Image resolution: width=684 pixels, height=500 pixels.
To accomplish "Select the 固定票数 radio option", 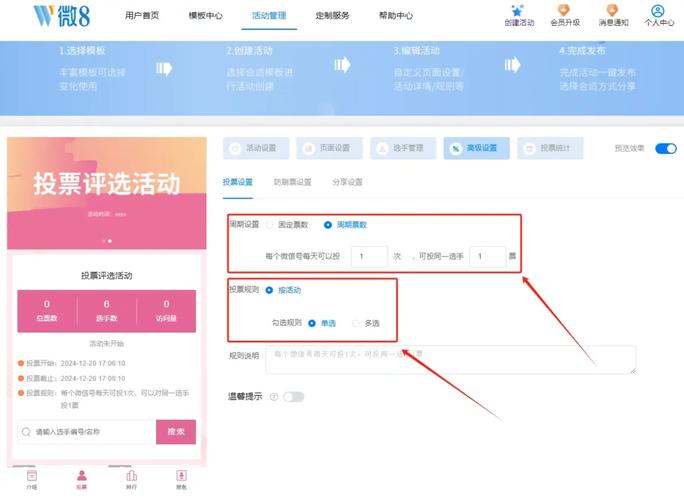I will coord(269,224).
